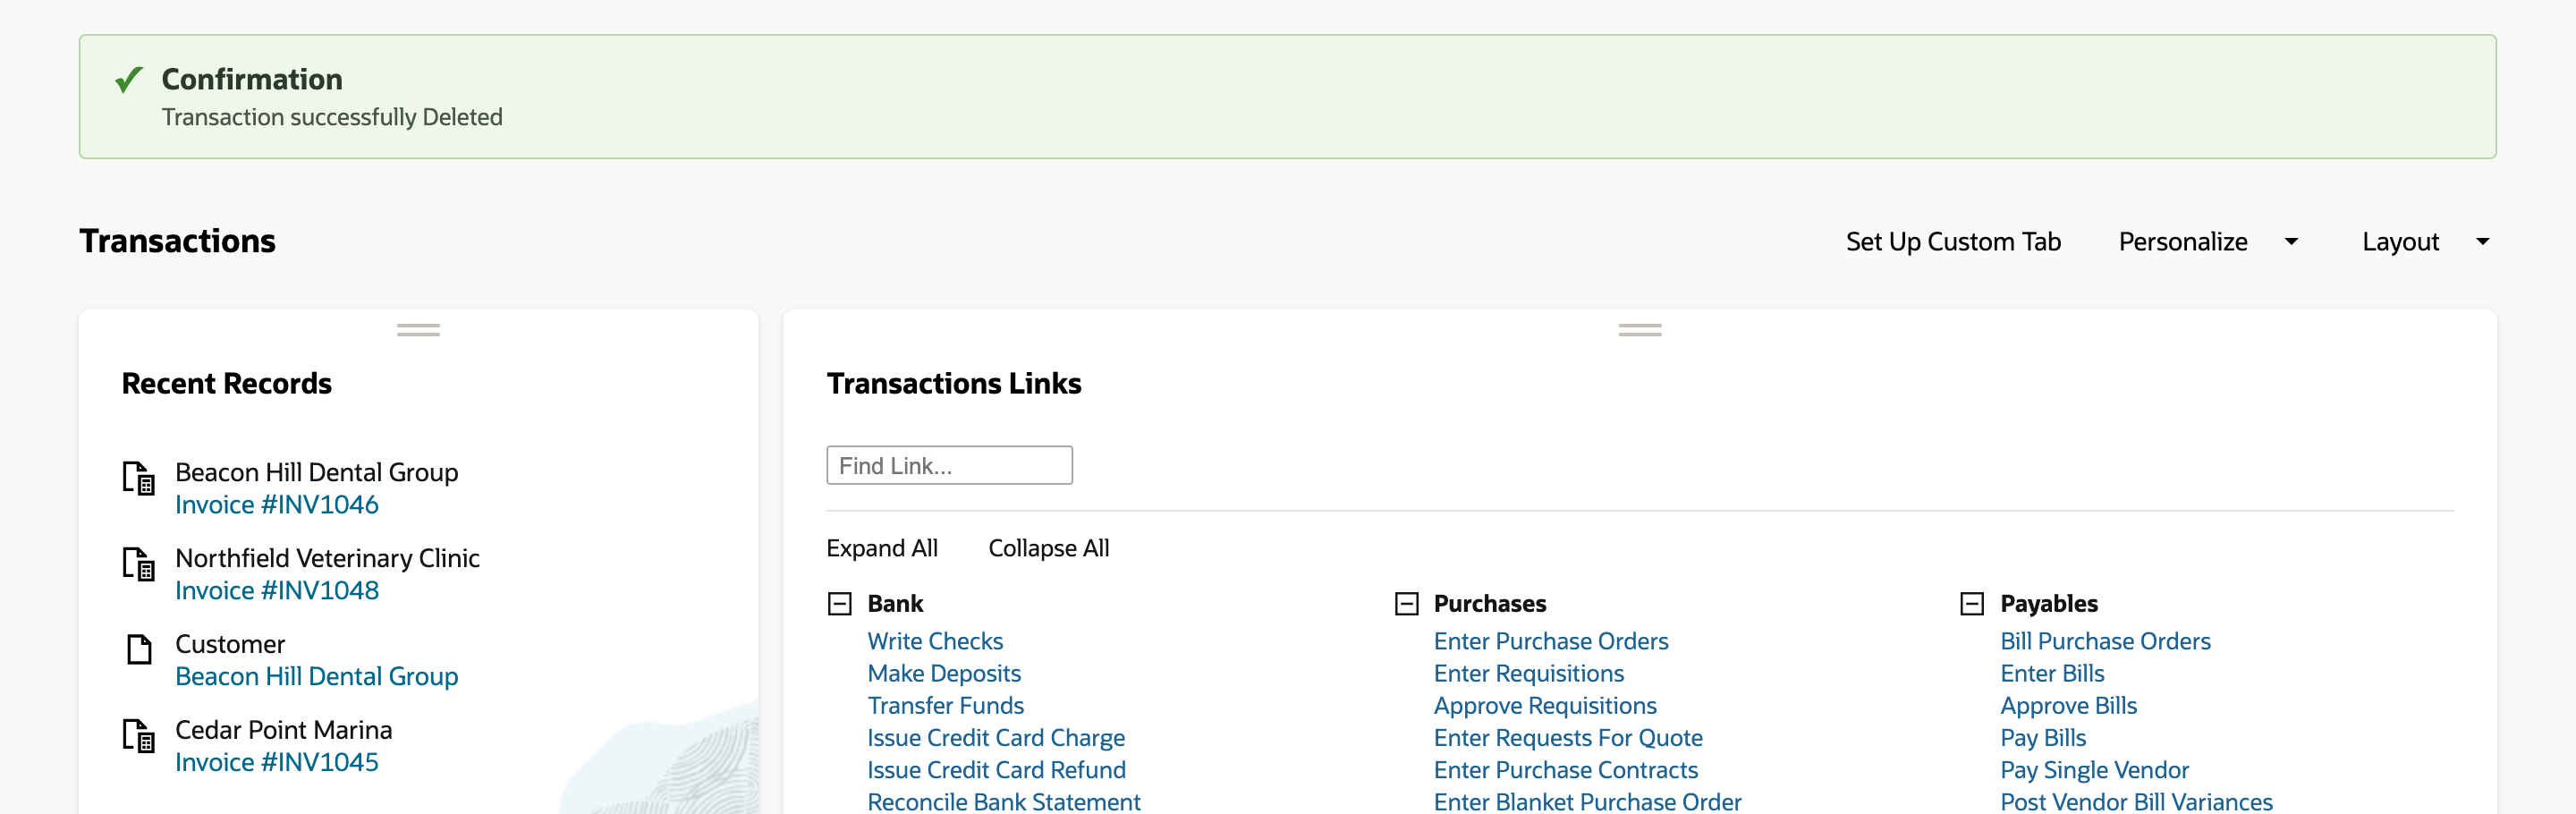2576x814 pixels.
Task: Open Write Checks link
Action: (x=935, y=641)
